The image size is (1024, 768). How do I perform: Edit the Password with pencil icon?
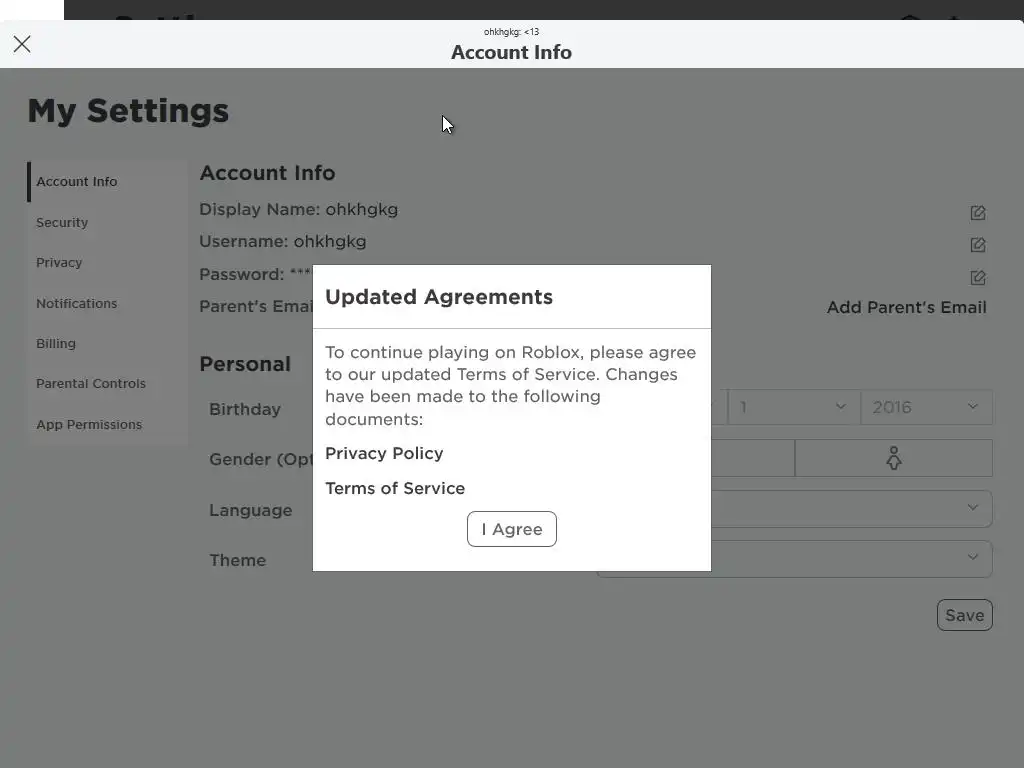(x=978, y=278)
